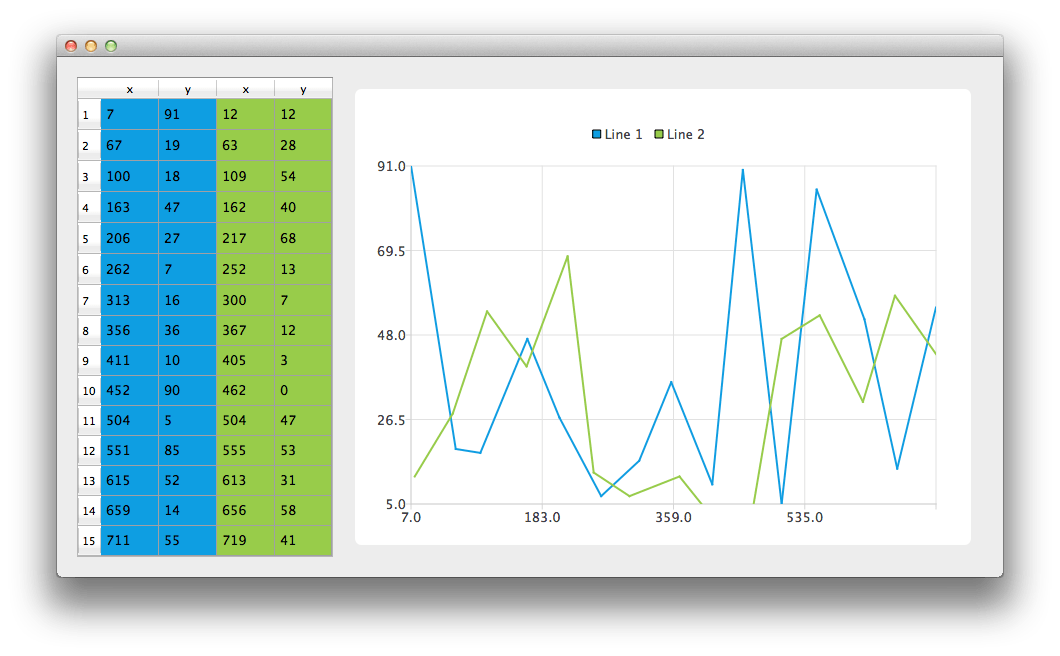
Task: Click the blue cell containing value 91
Action: (187, 114)
